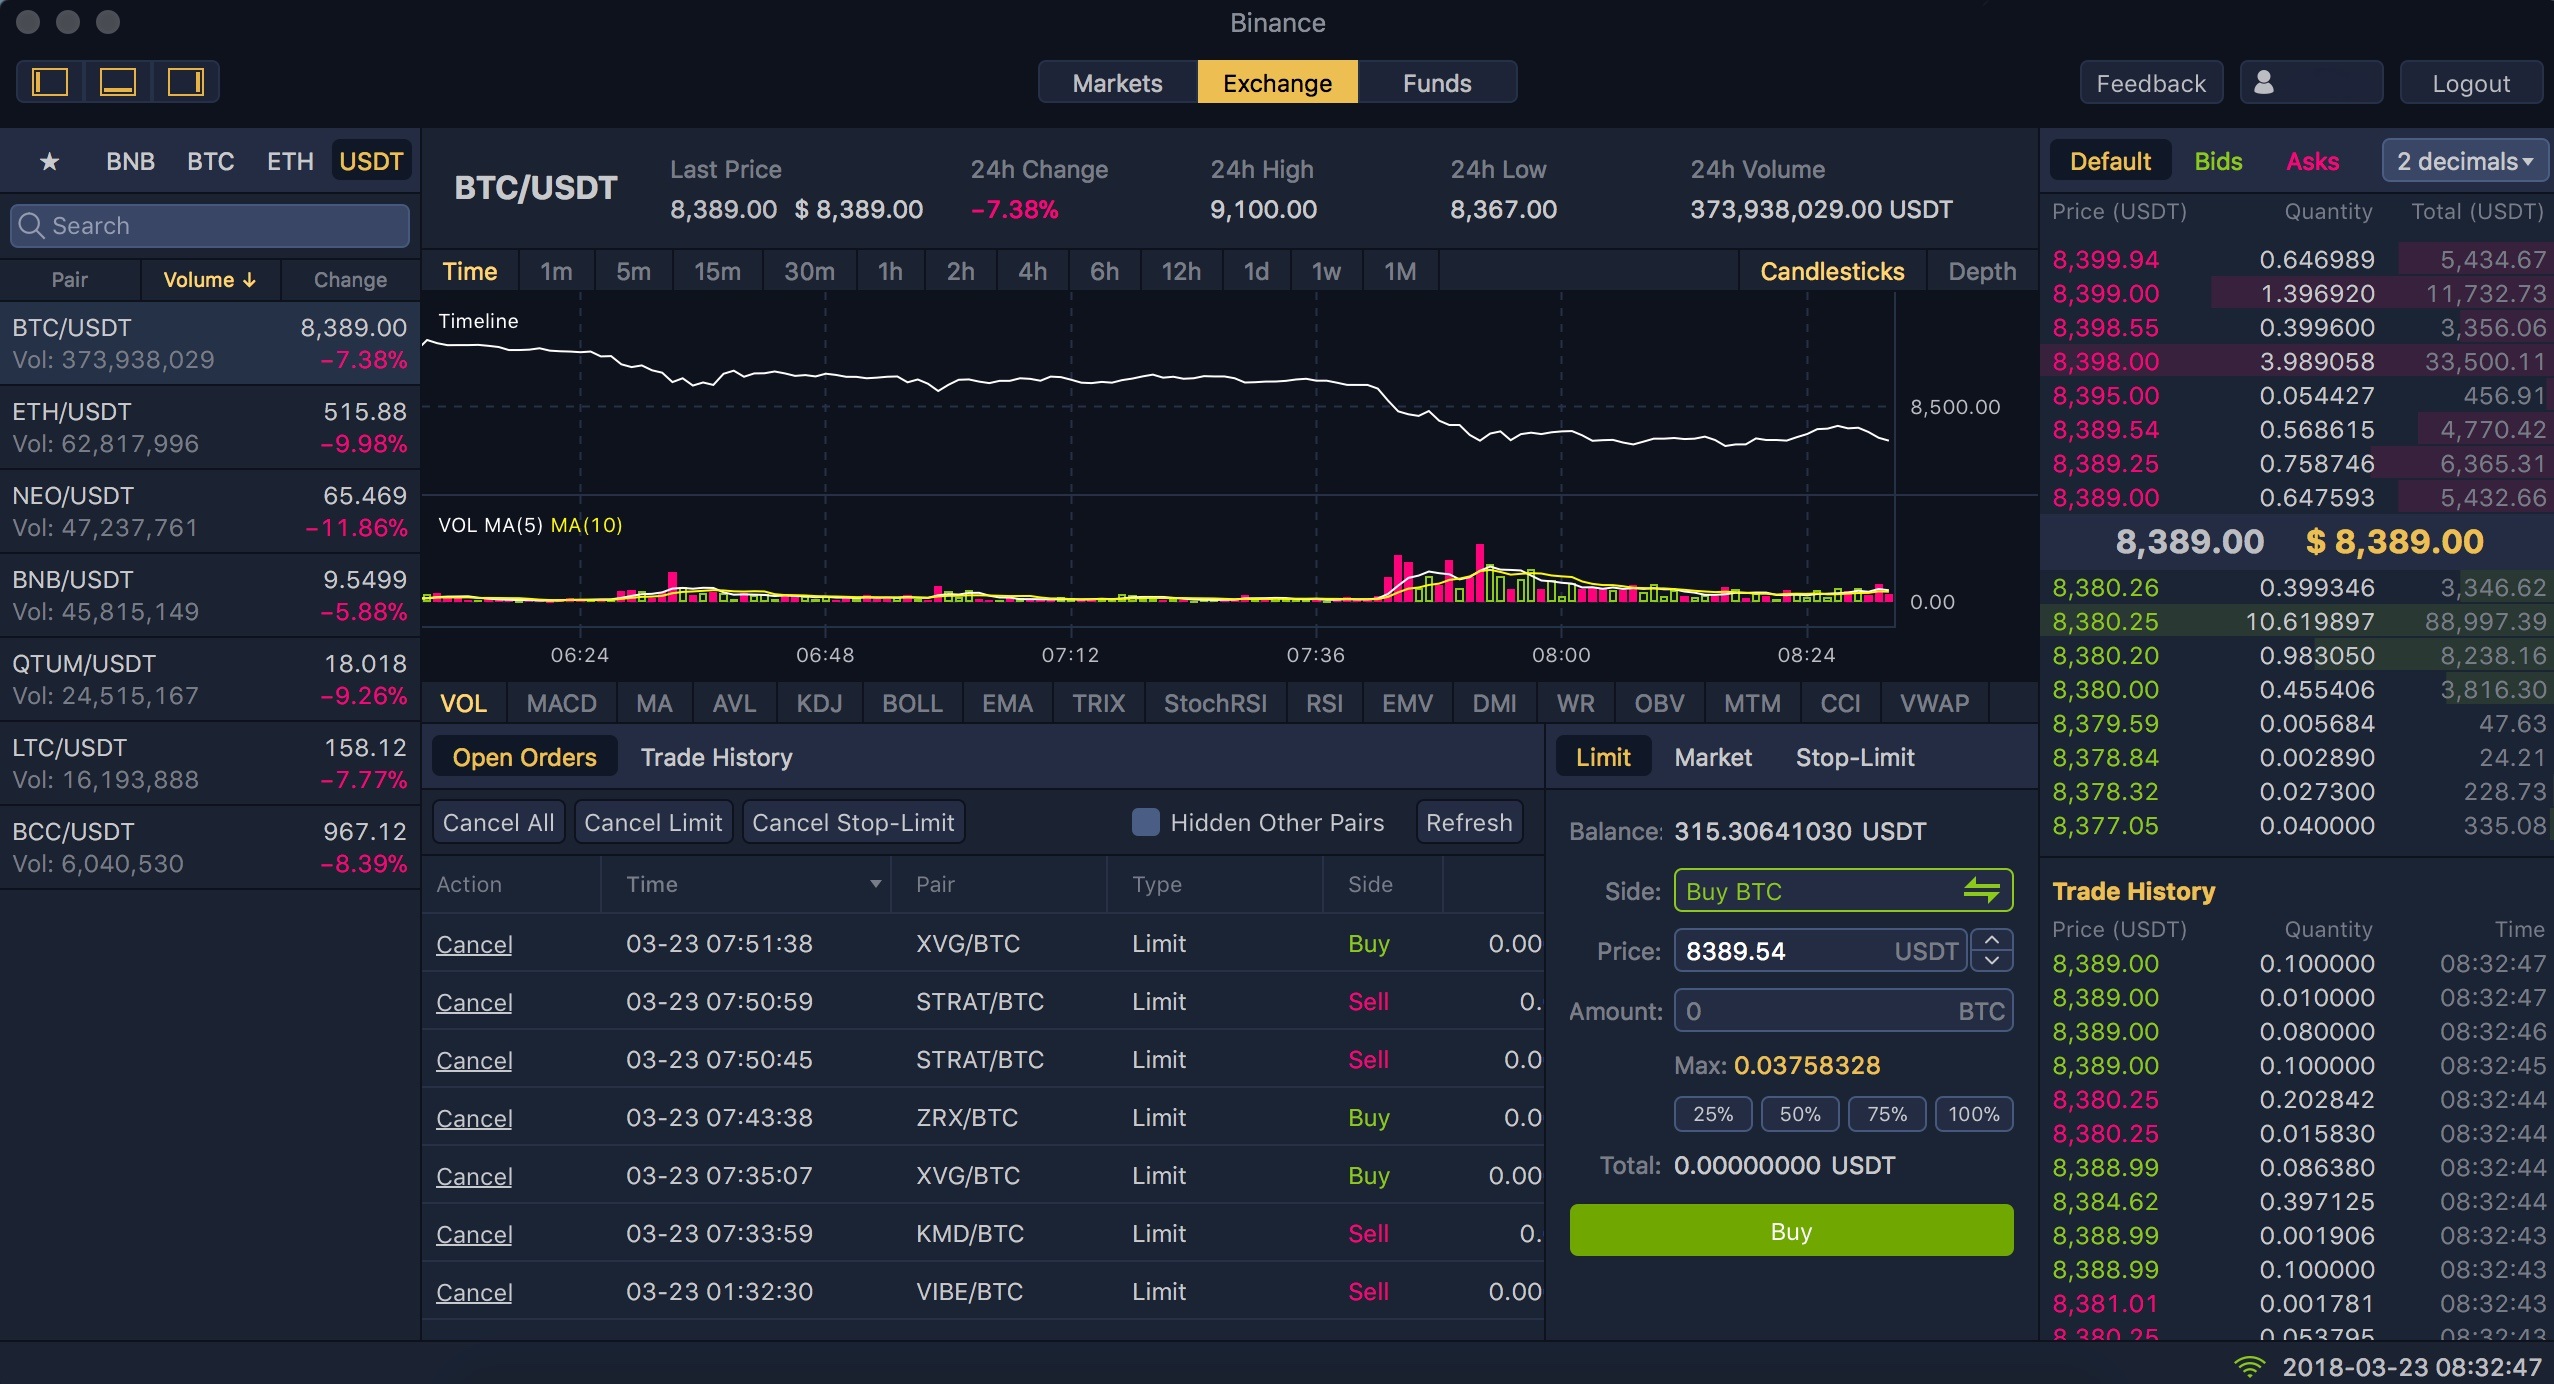Click the Wi-Fi connection status icon
The image size is (2554, 1384).
coord(2250,1366)
